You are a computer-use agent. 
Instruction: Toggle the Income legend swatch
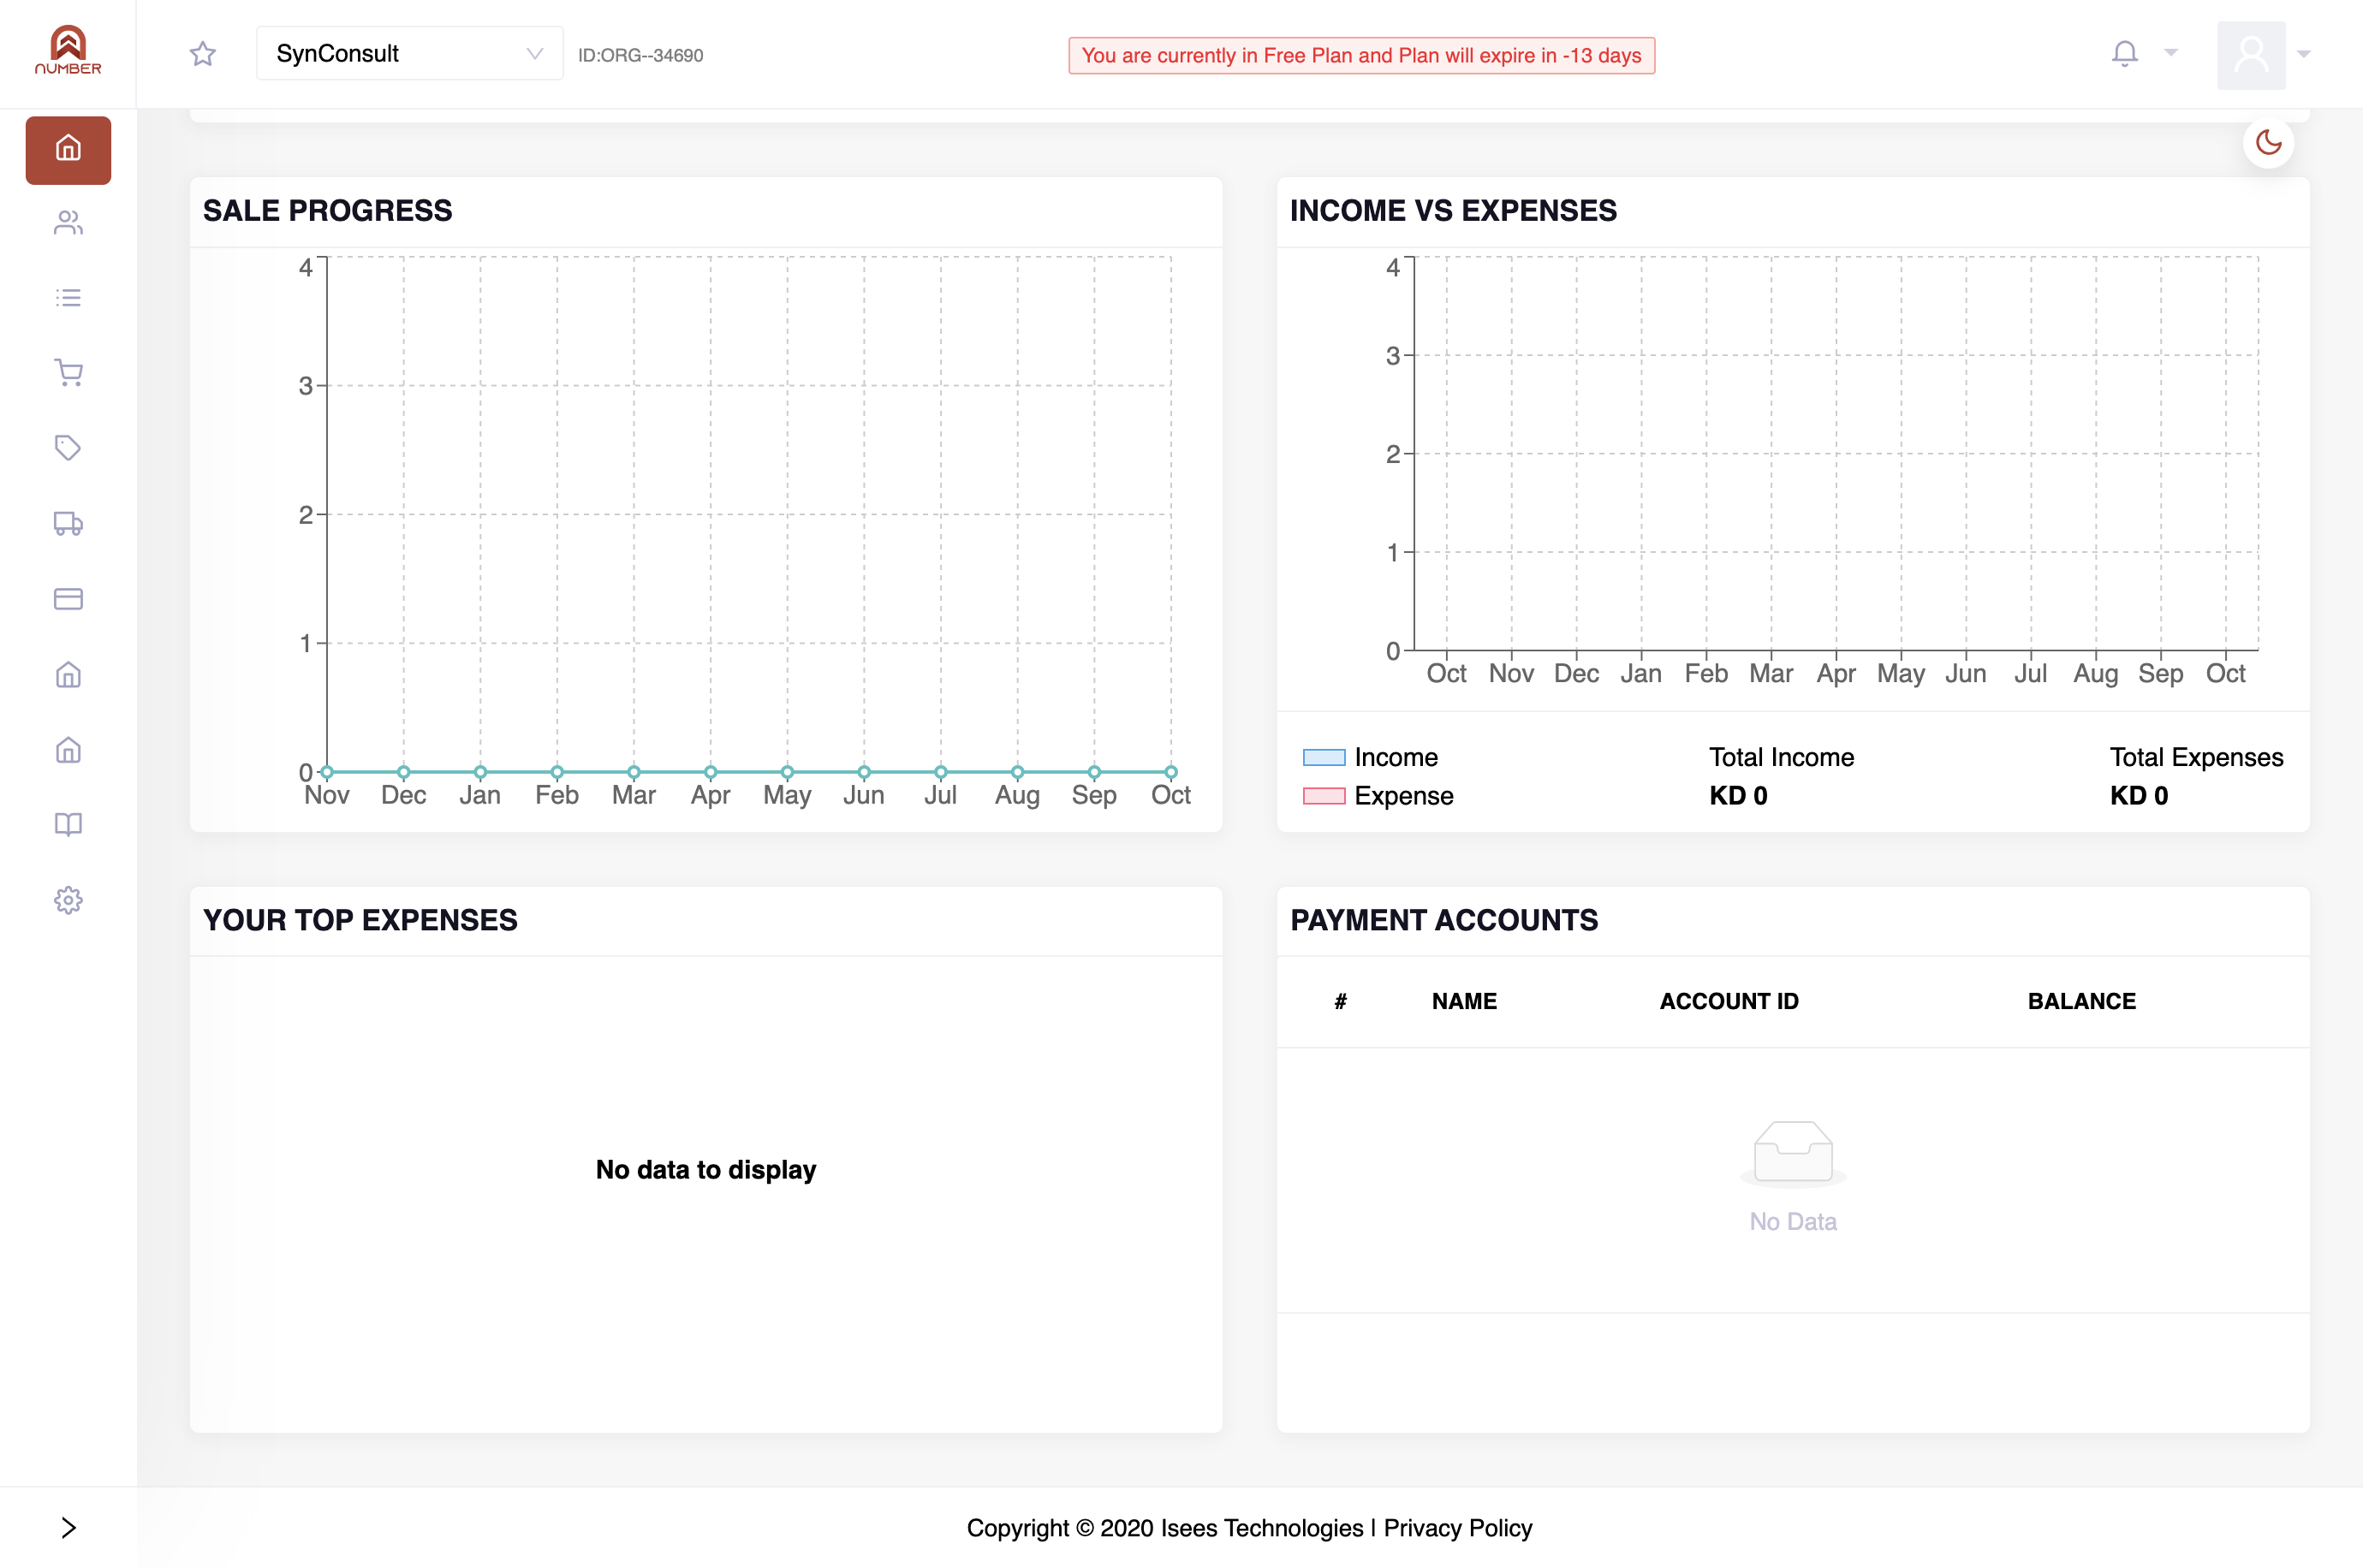point(1324,757)
